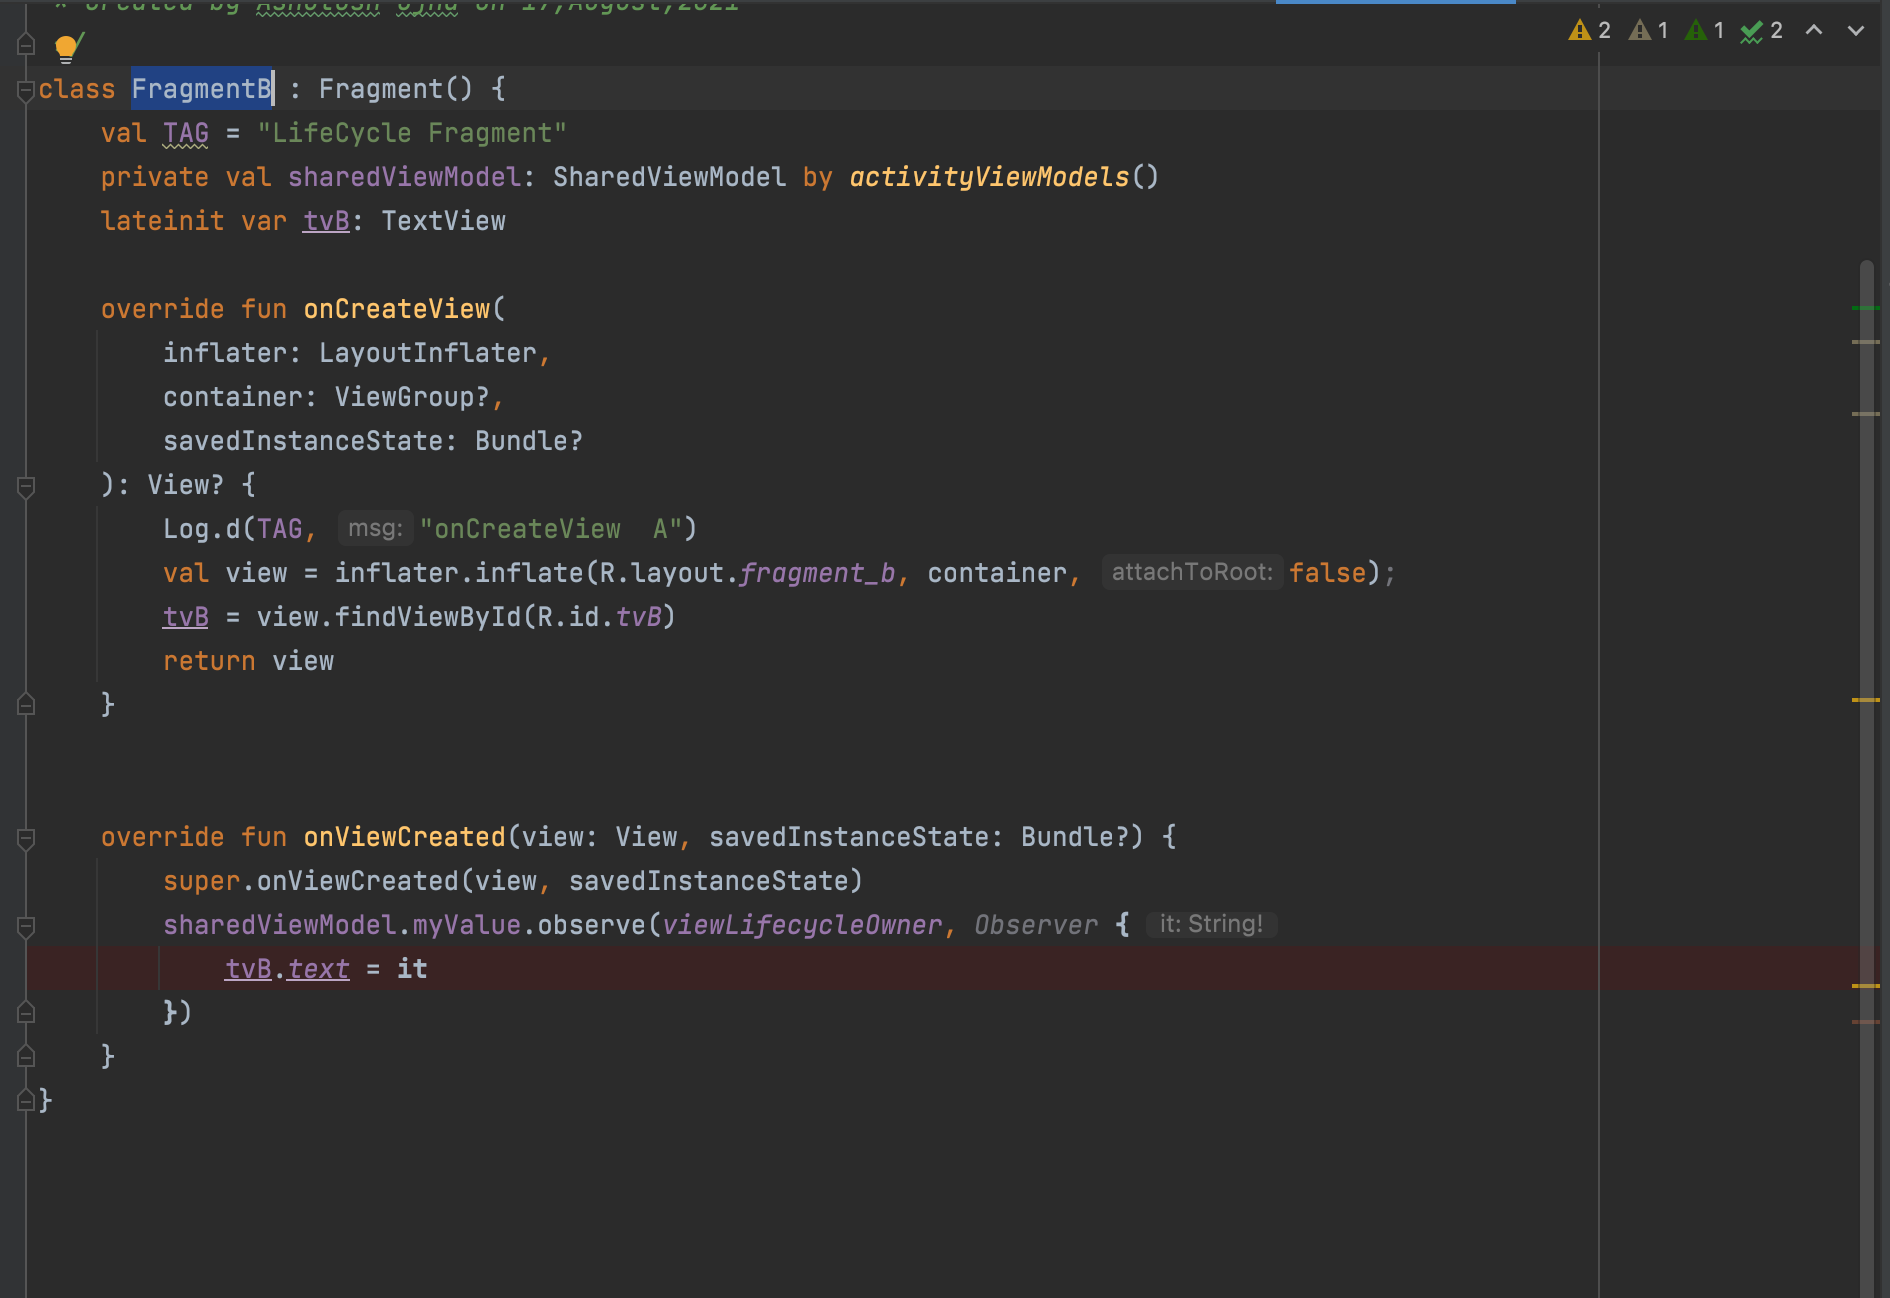Click the "LifeCycle Fragment" string literal
The width and height of the screenshot is (1890, 1298).
412,133
